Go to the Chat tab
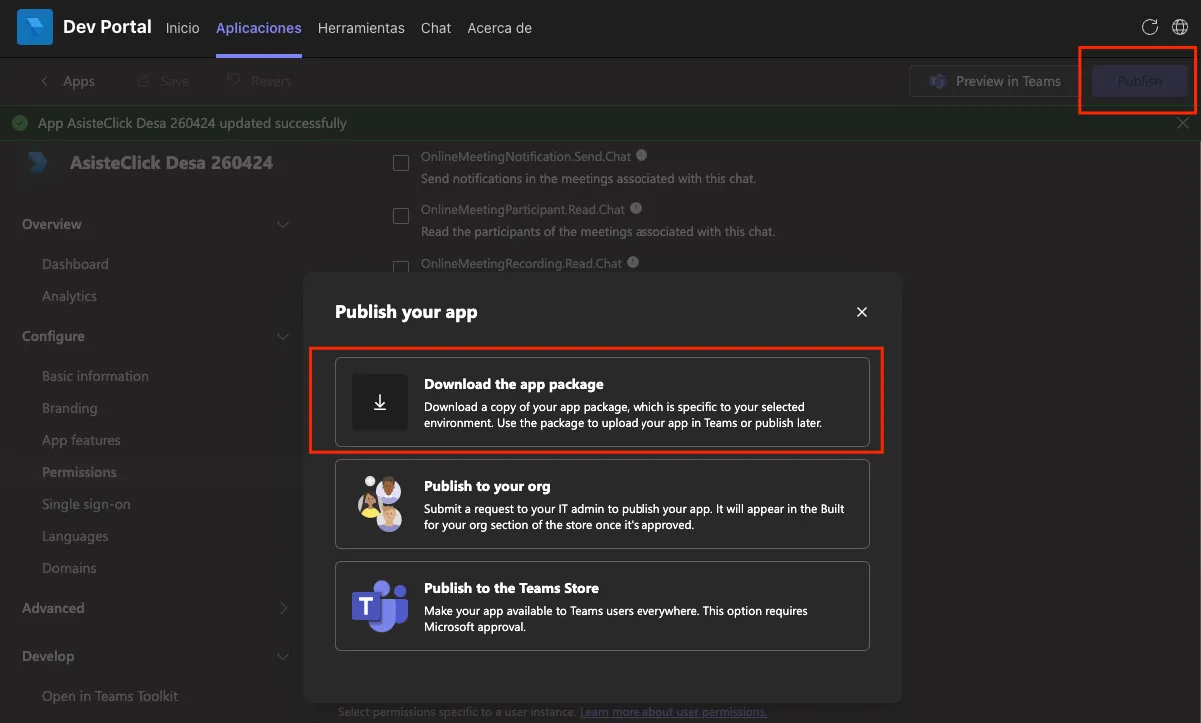Viewport: 1201px width, 723px height. tap(436, 28)
